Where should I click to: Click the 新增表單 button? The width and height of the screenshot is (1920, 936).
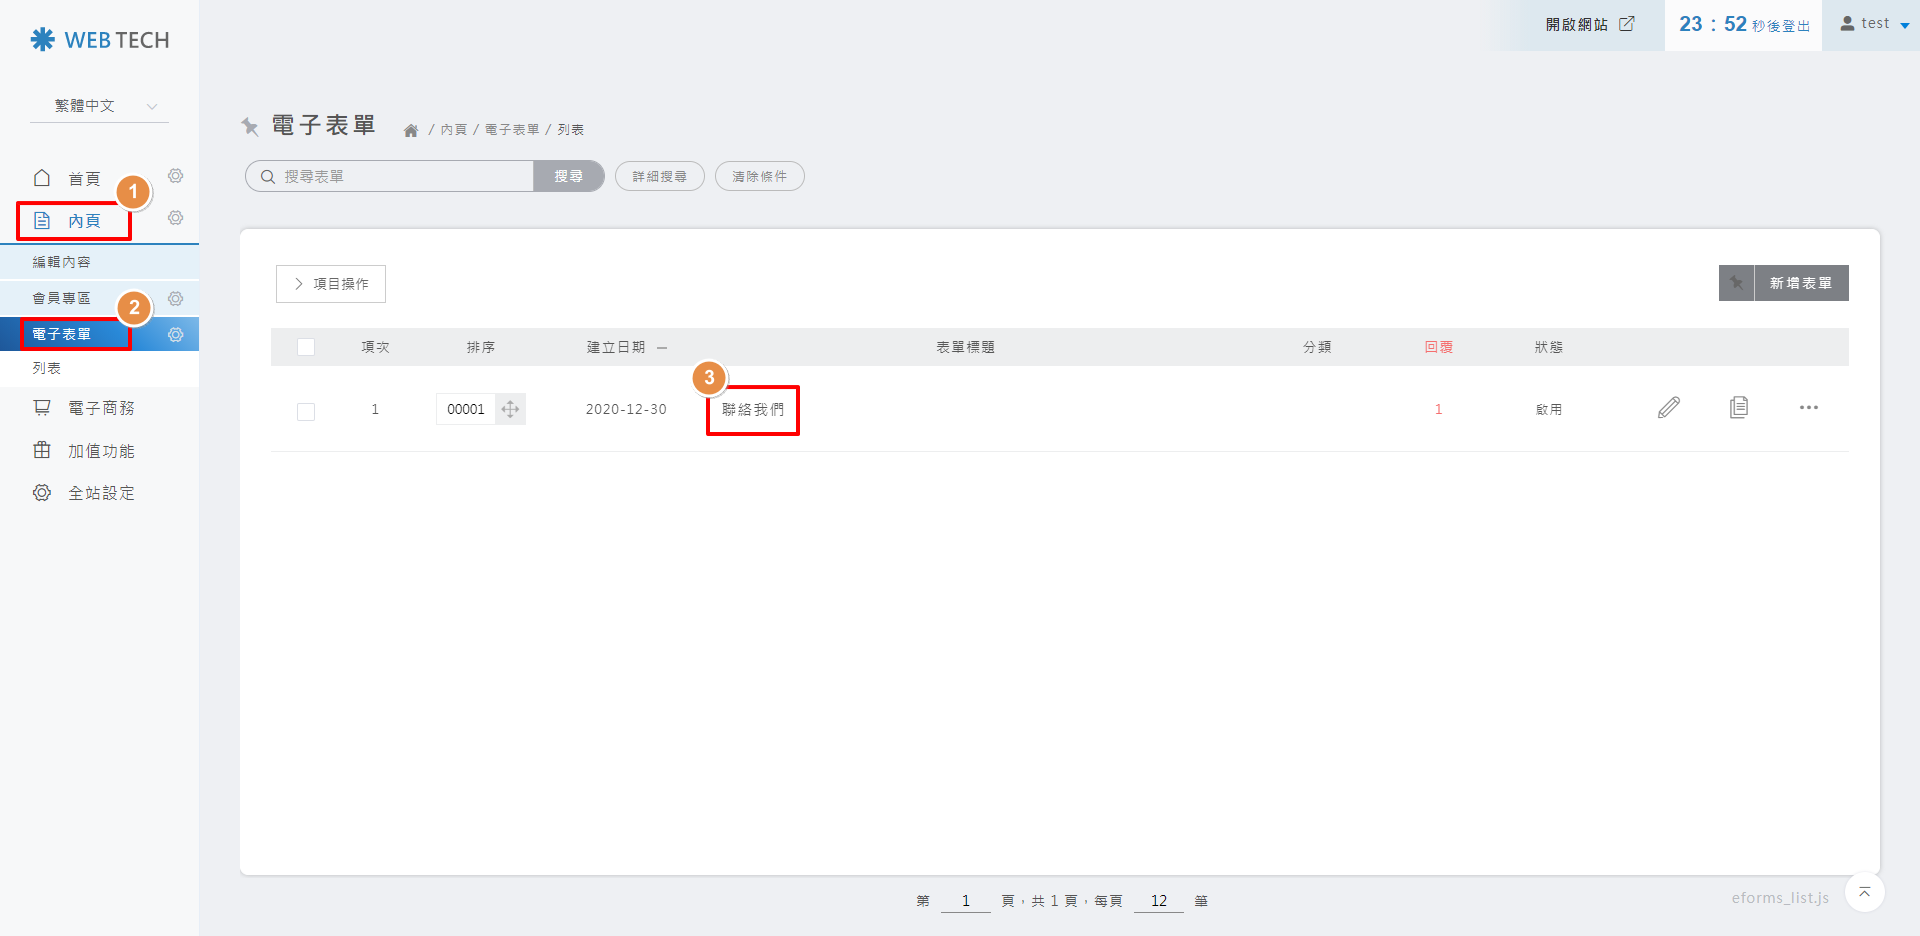(1800, 283)
